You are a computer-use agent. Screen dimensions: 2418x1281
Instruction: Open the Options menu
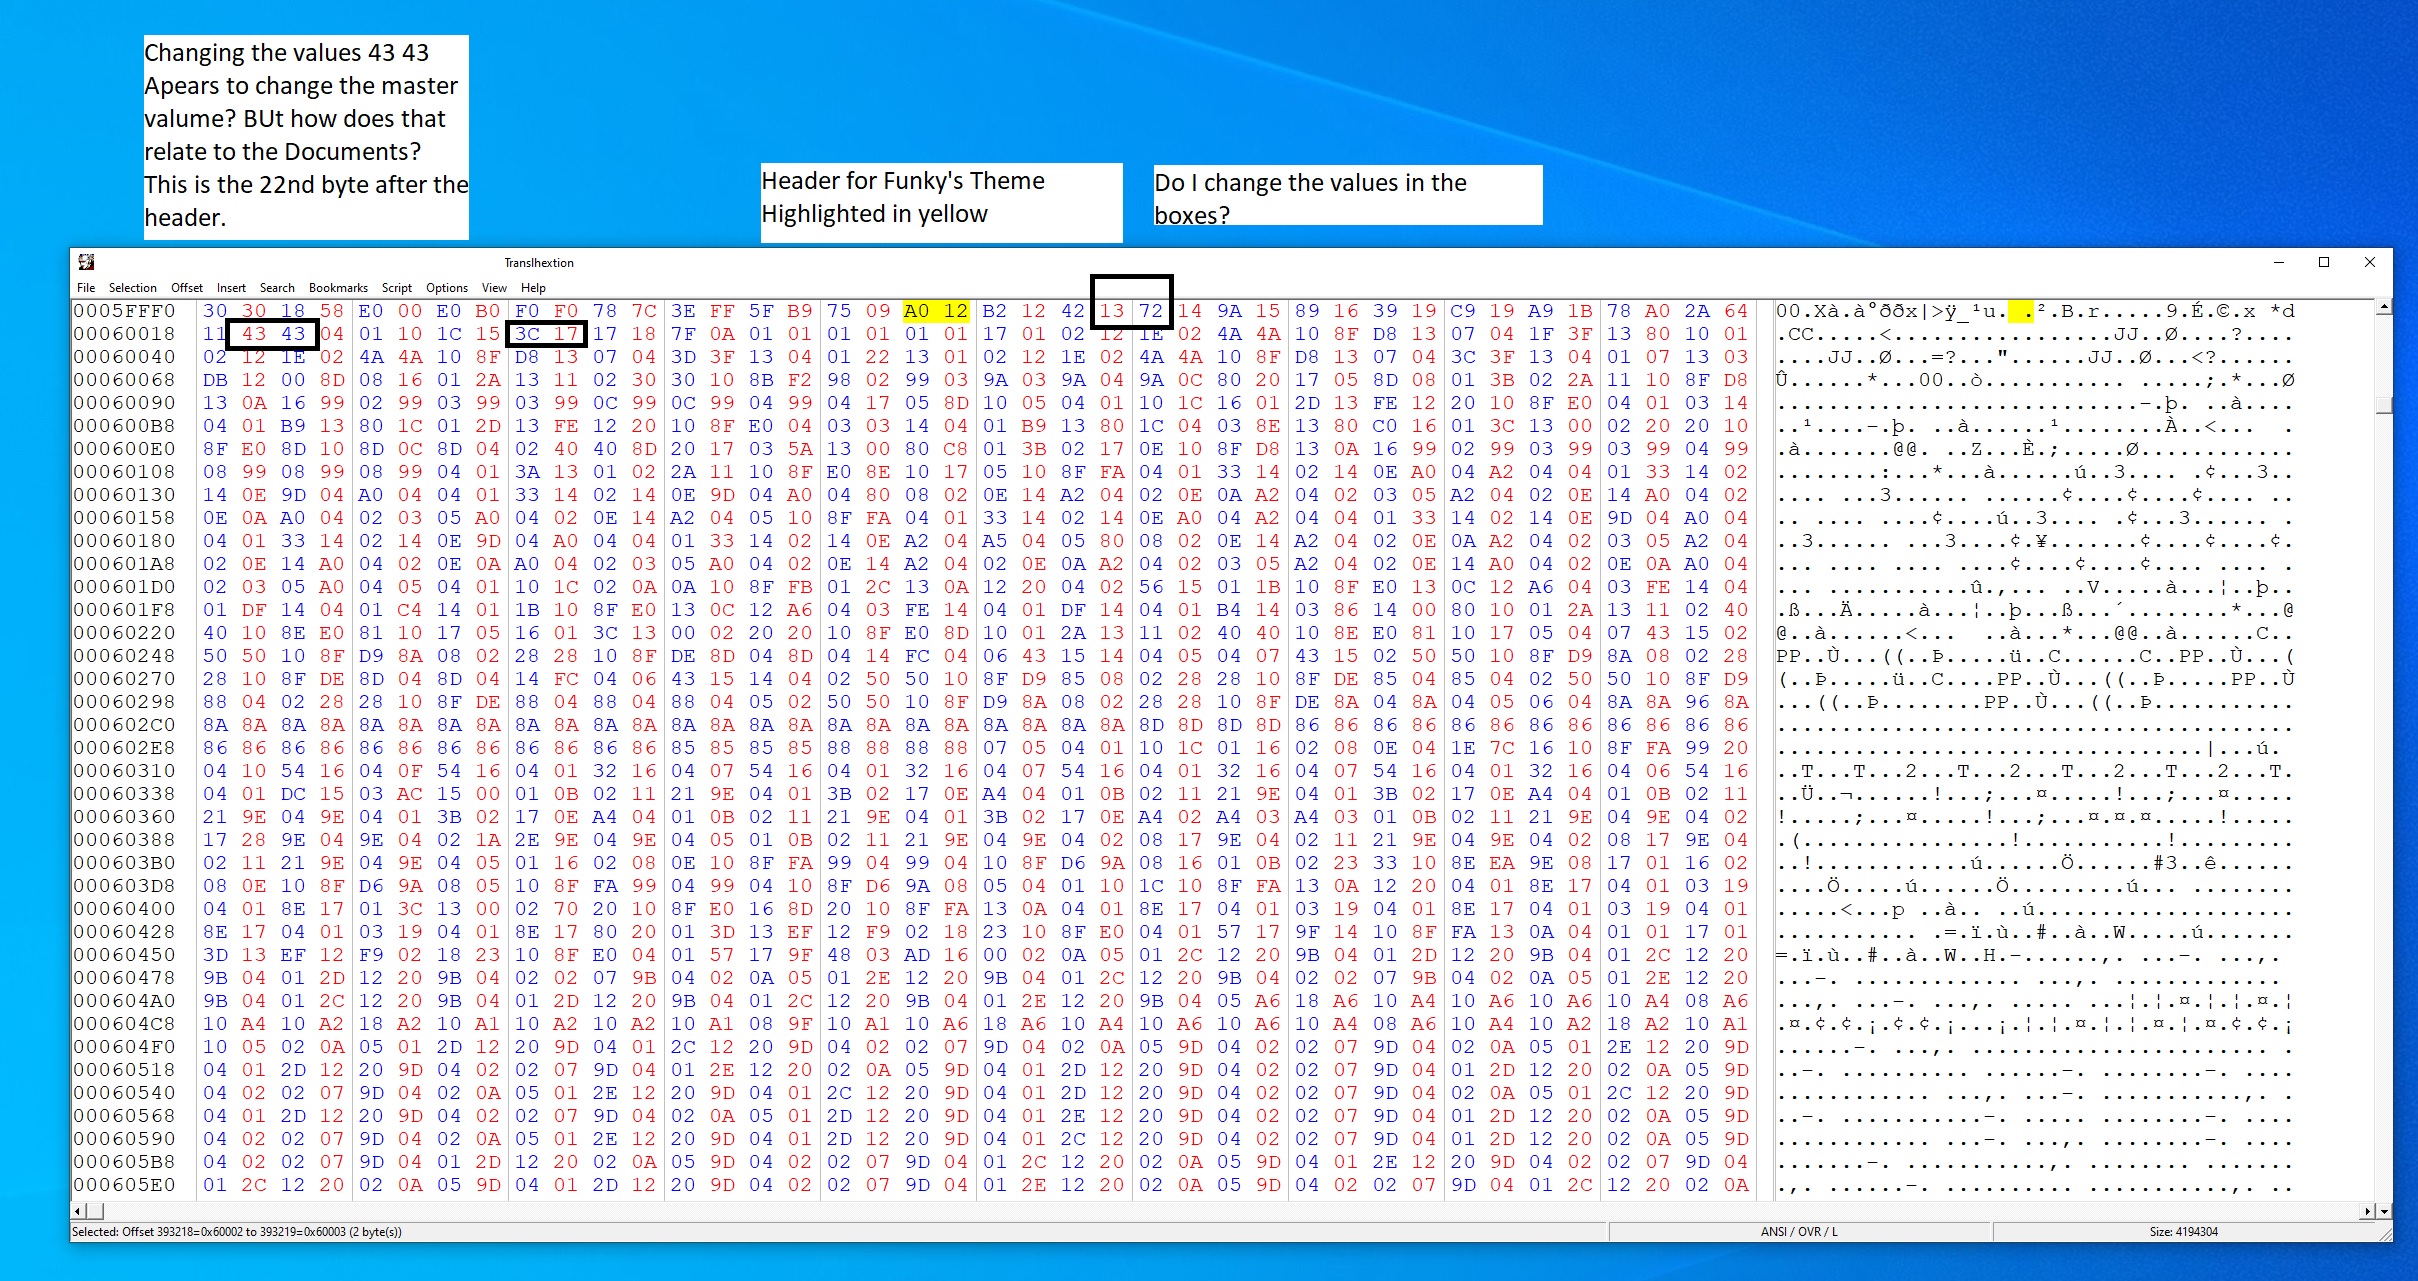point(446,288)
